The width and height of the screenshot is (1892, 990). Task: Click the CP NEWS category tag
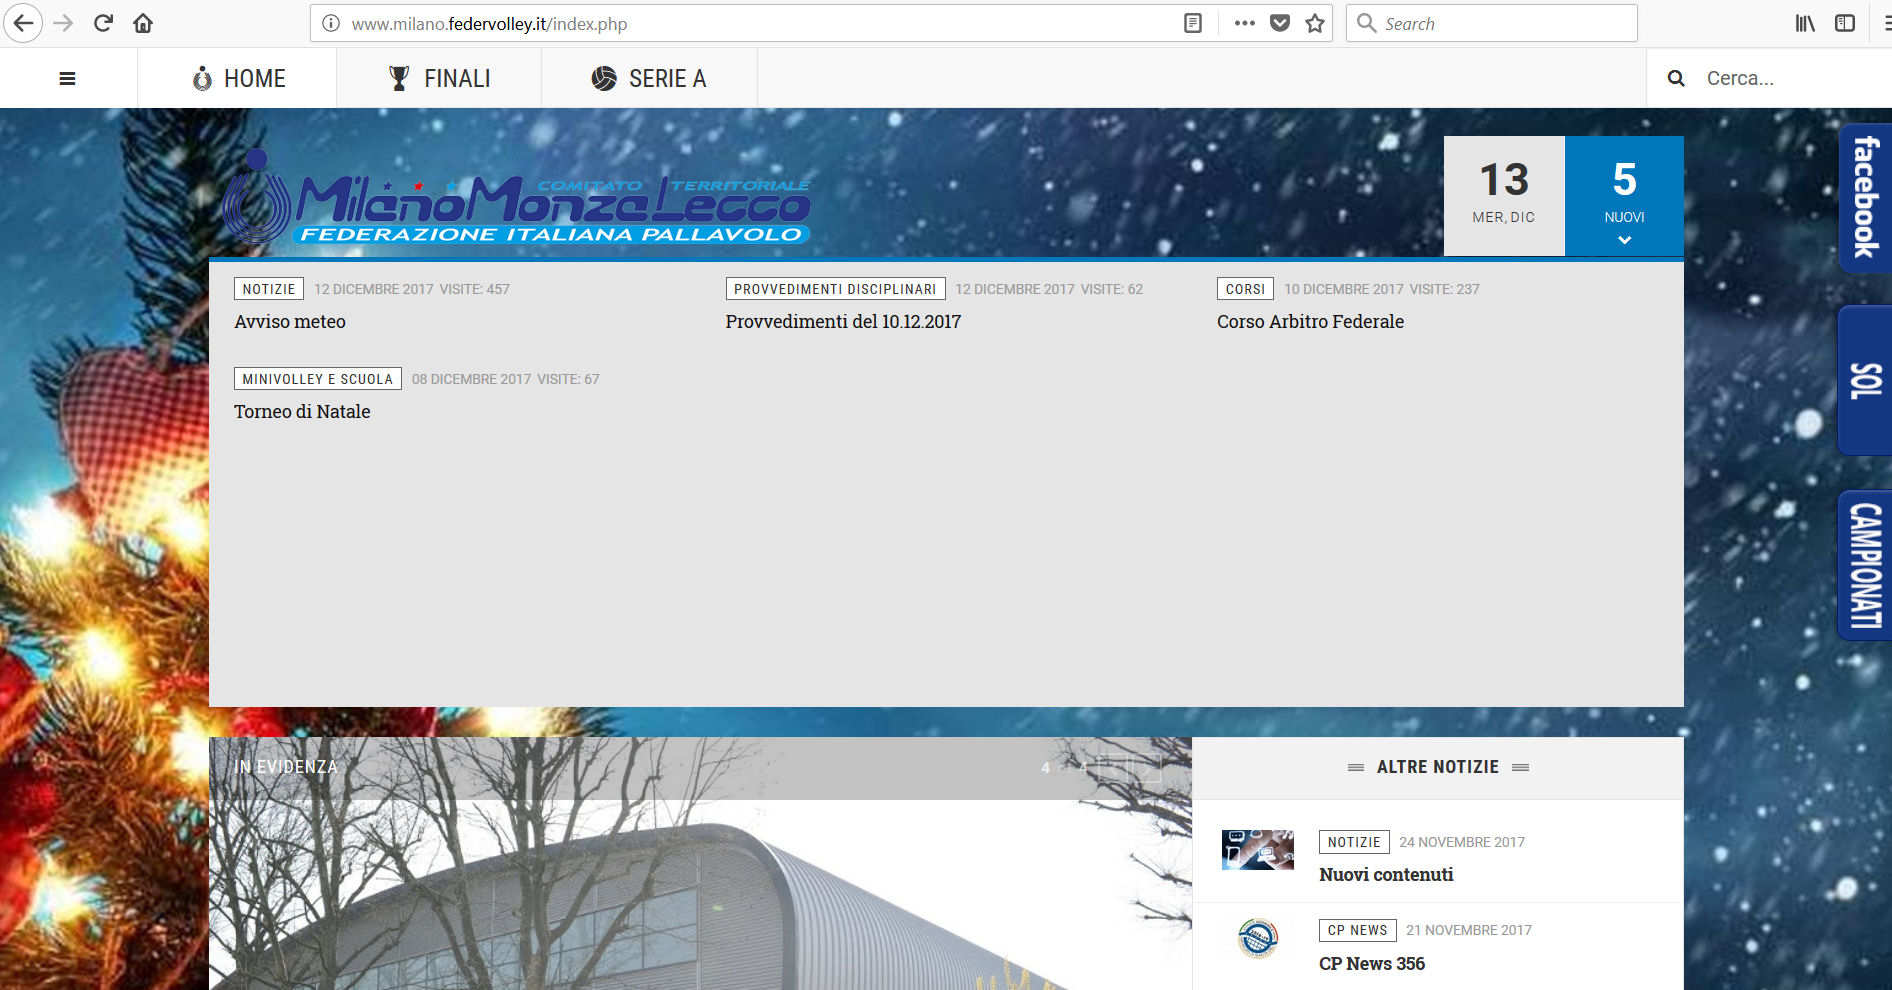1357,930
